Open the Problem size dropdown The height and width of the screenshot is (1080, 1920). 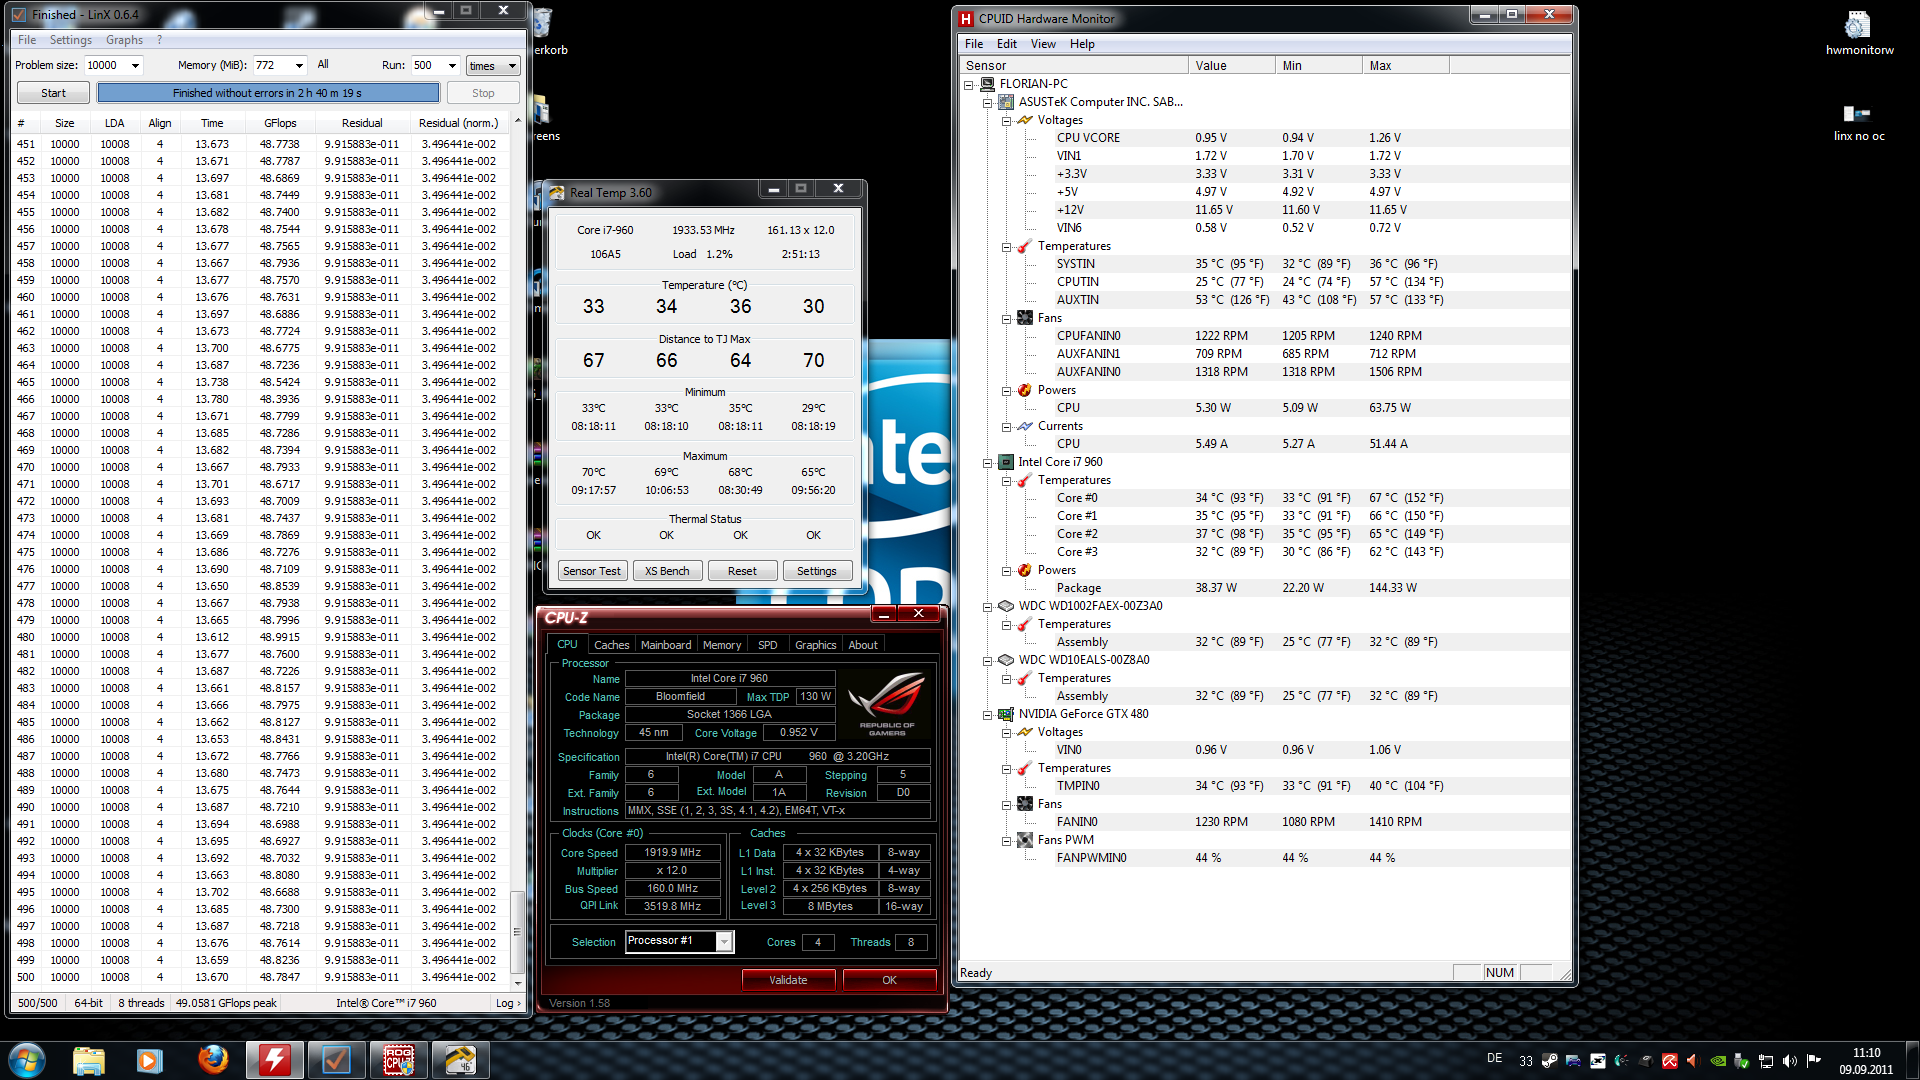[135, 66]
